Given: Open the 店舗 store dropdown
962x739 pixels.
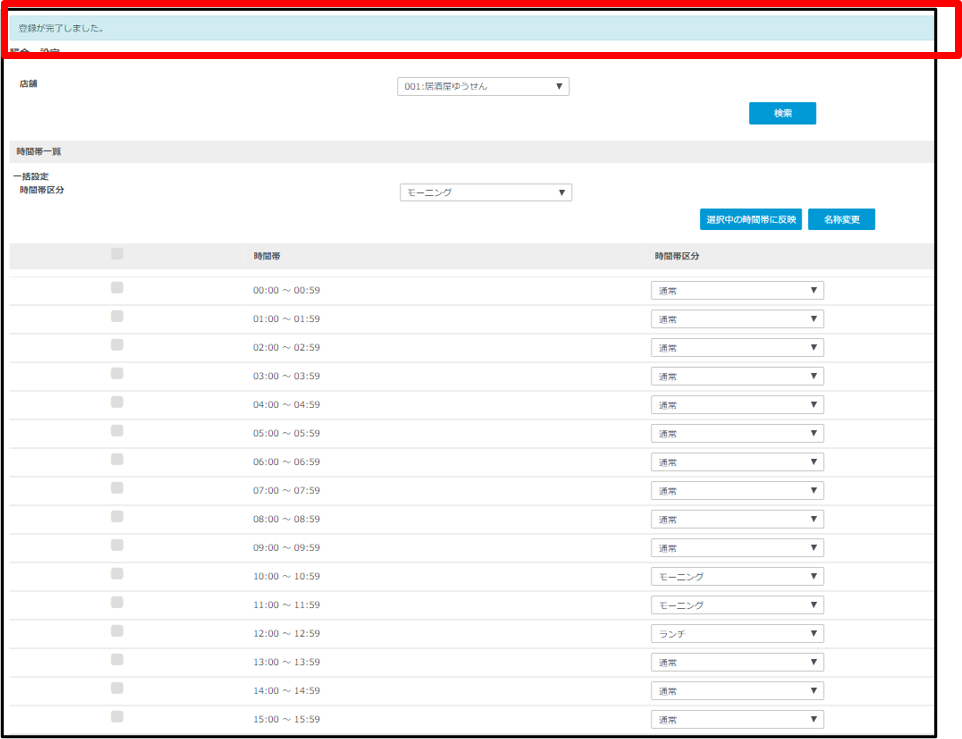Looking at the screenshot, I should click(483, 86).
